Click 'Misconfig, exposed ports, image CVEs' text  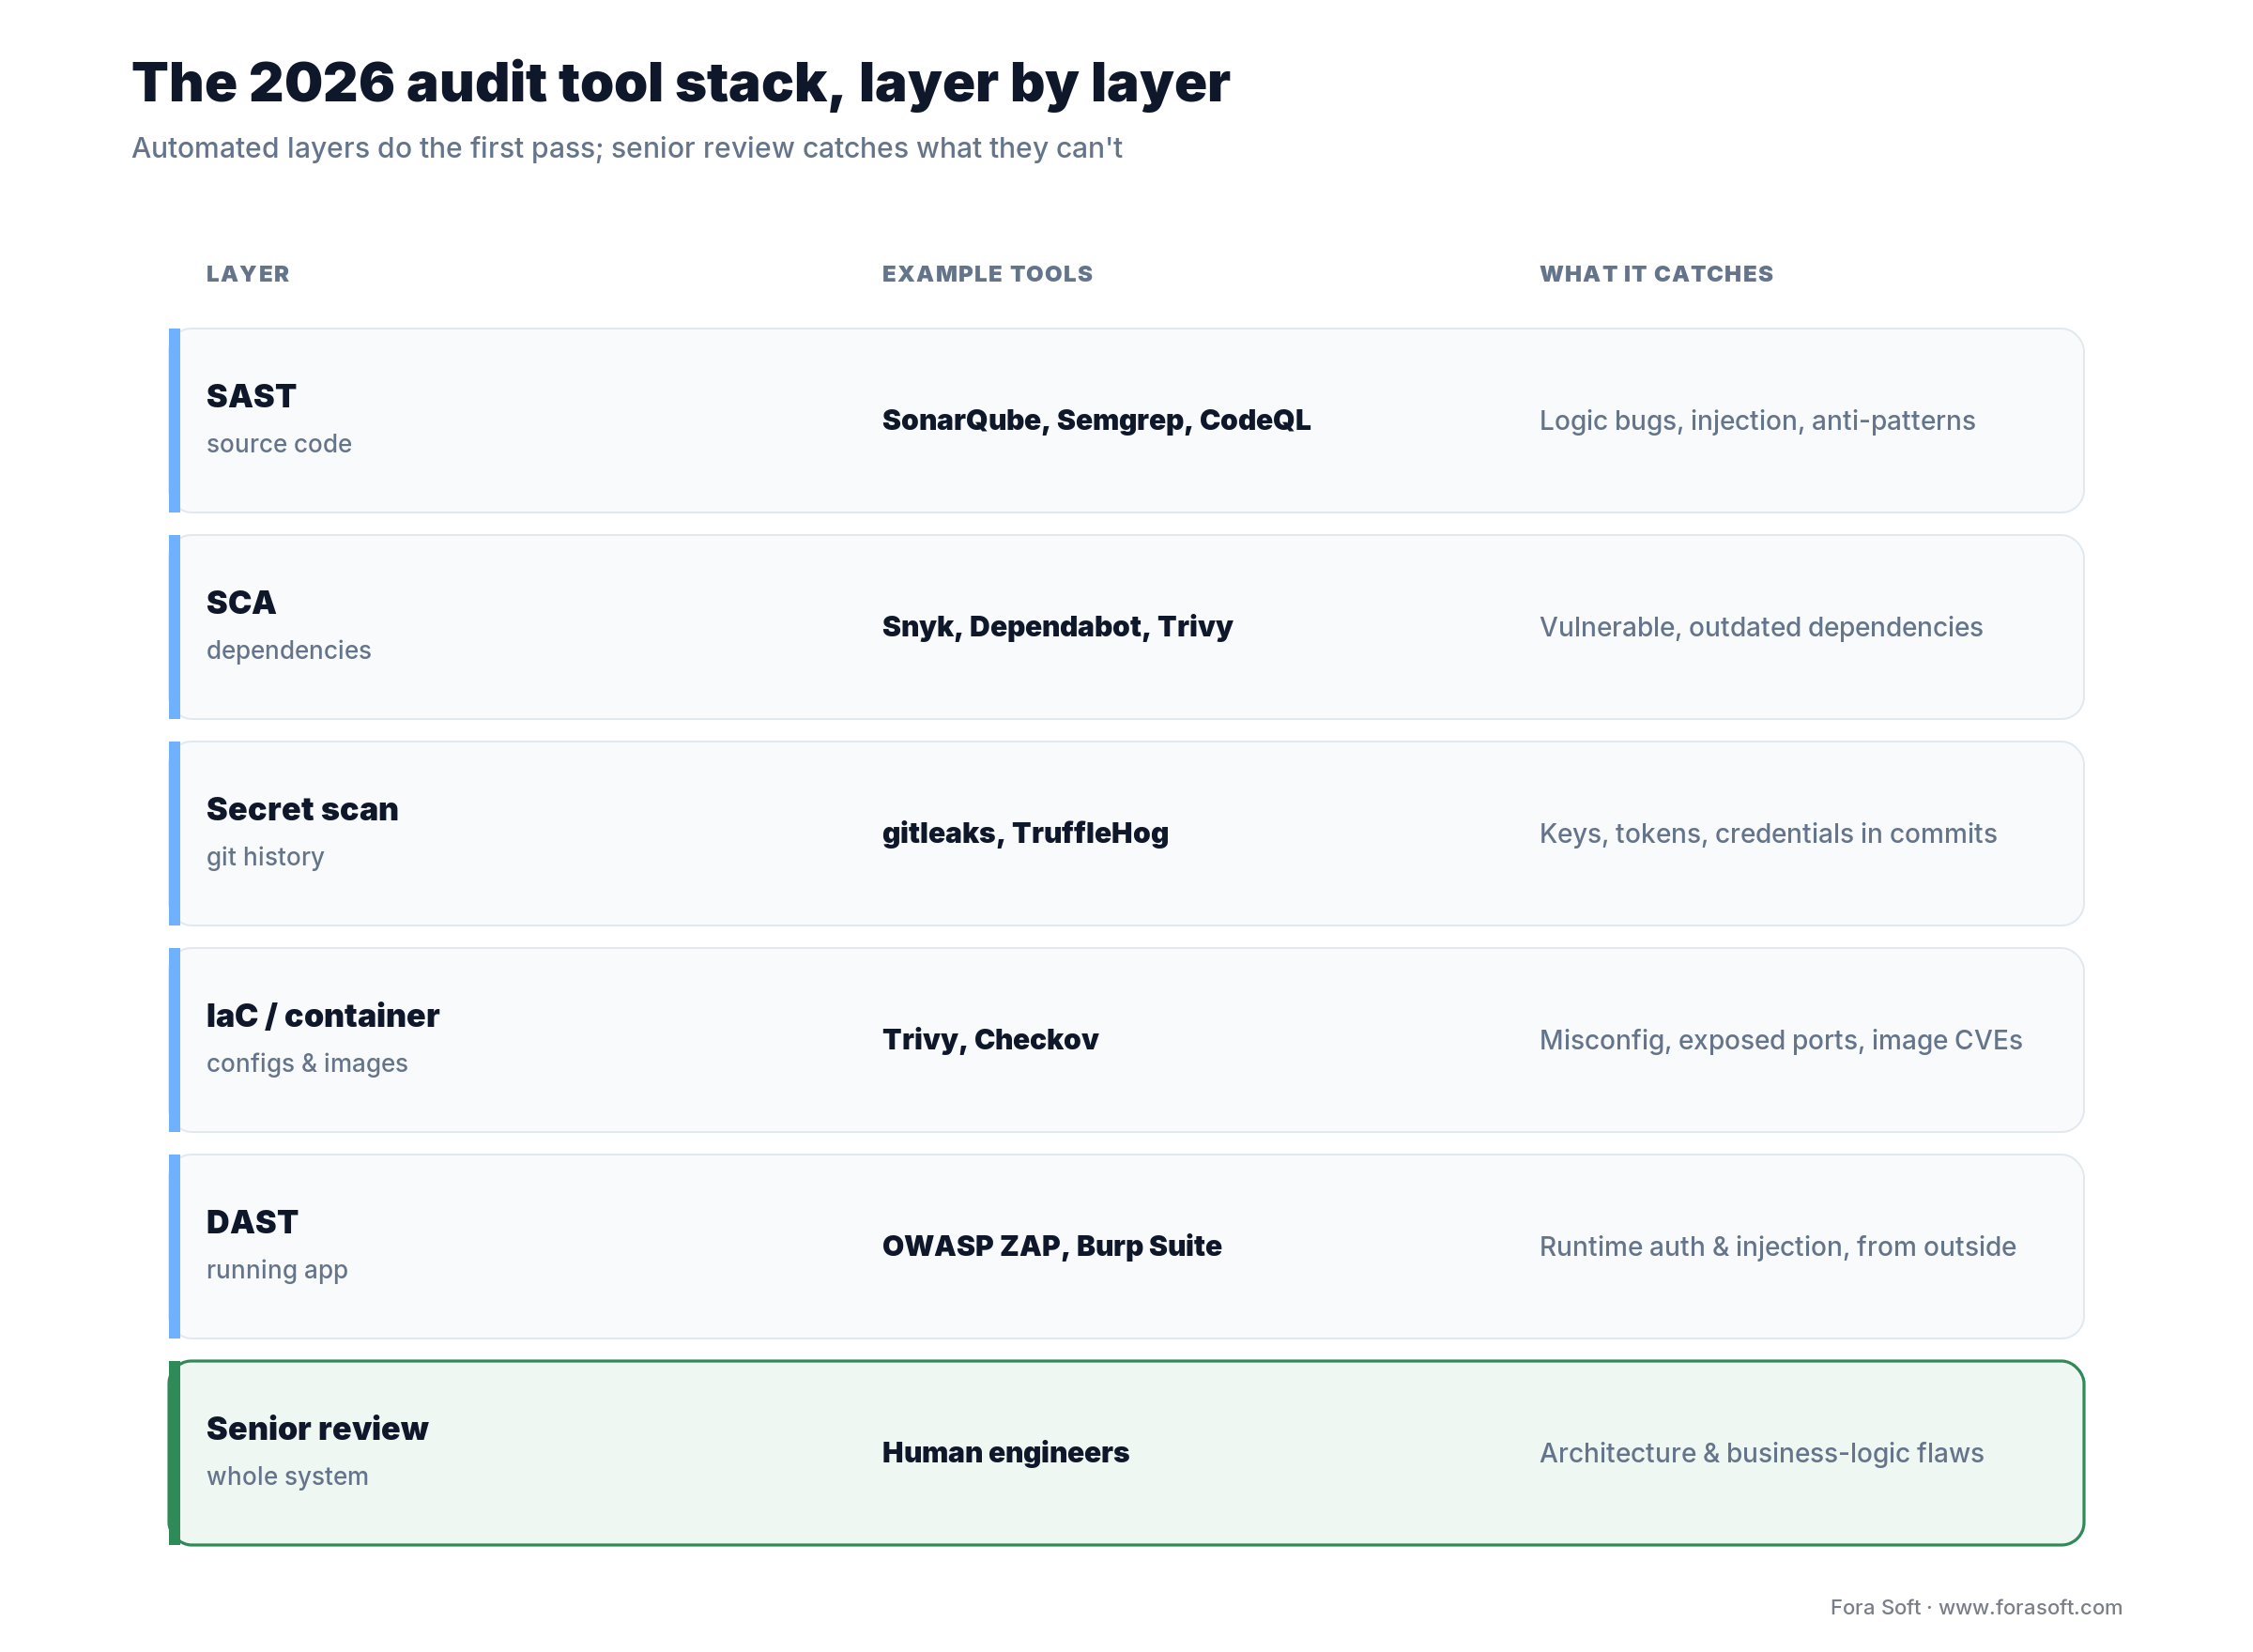[x=1781, y=1040]
